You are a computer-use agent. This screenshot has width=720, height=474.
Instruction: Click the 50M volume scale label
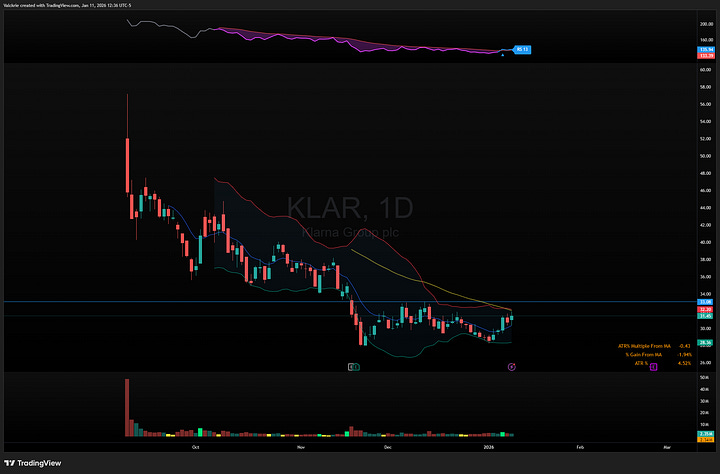(704, 378)
